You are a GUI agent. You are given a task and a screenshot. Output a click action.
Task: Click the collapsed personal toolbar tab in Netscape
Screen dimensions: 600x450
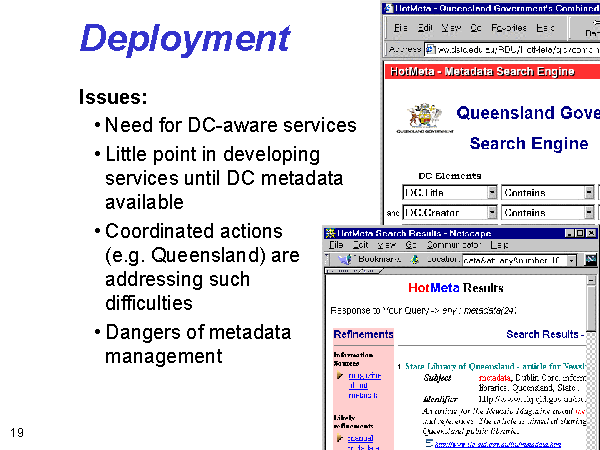coord(353,271)
